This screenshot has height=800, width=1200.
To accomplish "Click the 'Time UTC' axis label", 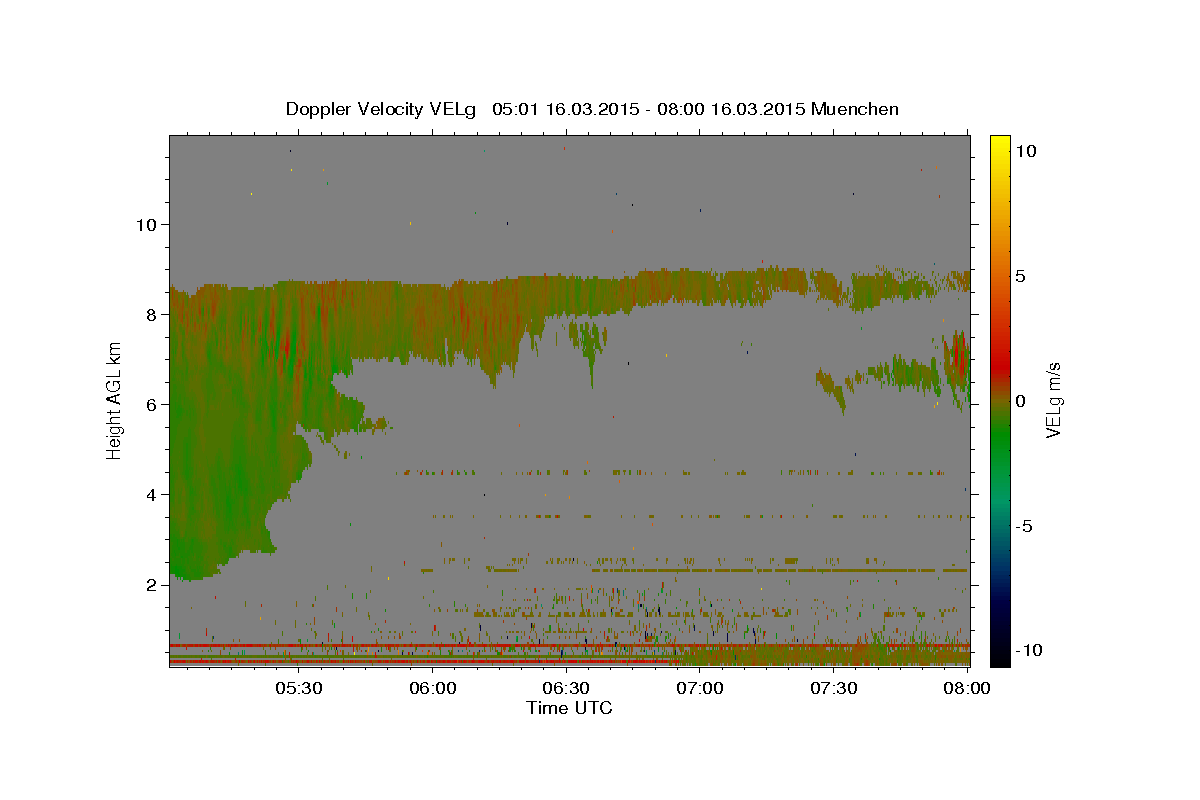I will pyautogui.click(x=569, y=708).
